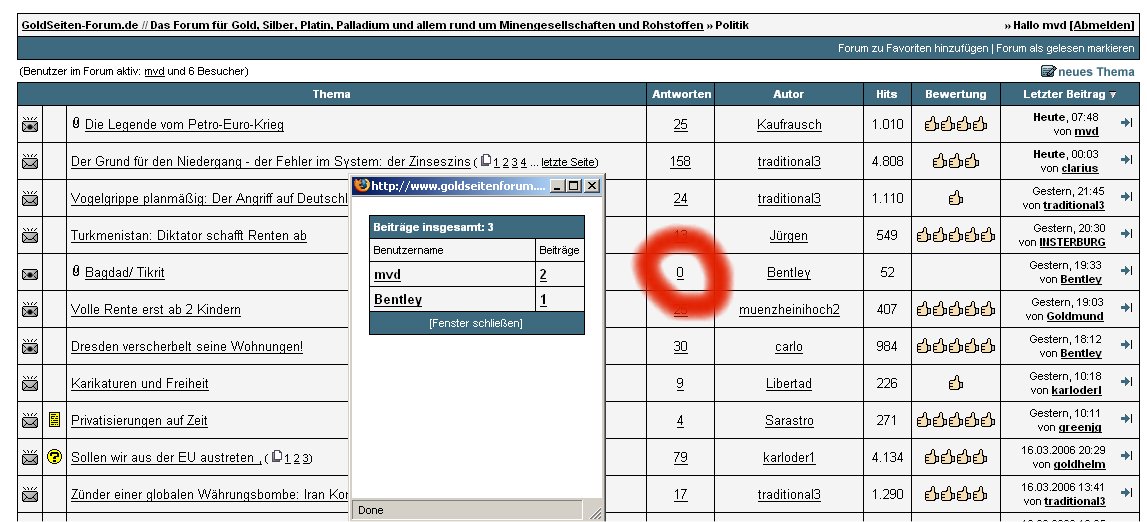Click envelope icon for EU austreten thread

[x=30, y=458]
